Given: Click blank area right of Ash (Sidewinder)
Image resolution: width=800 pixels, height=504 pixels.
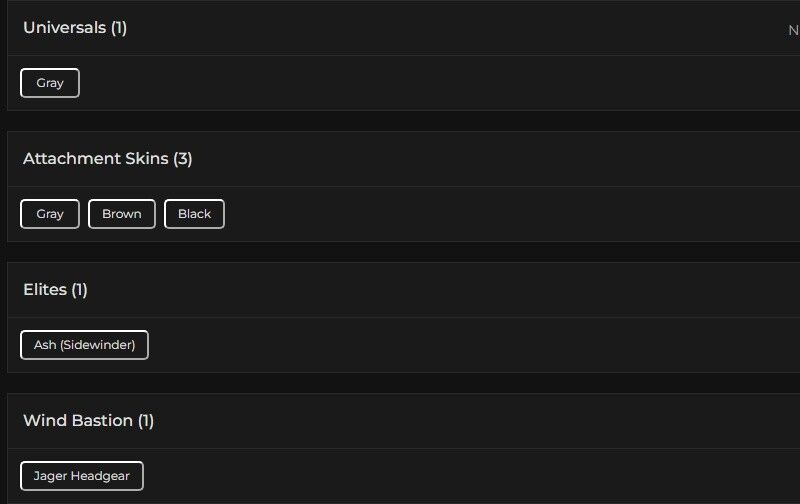Looking at the screenshot, I should click(450, 345).
